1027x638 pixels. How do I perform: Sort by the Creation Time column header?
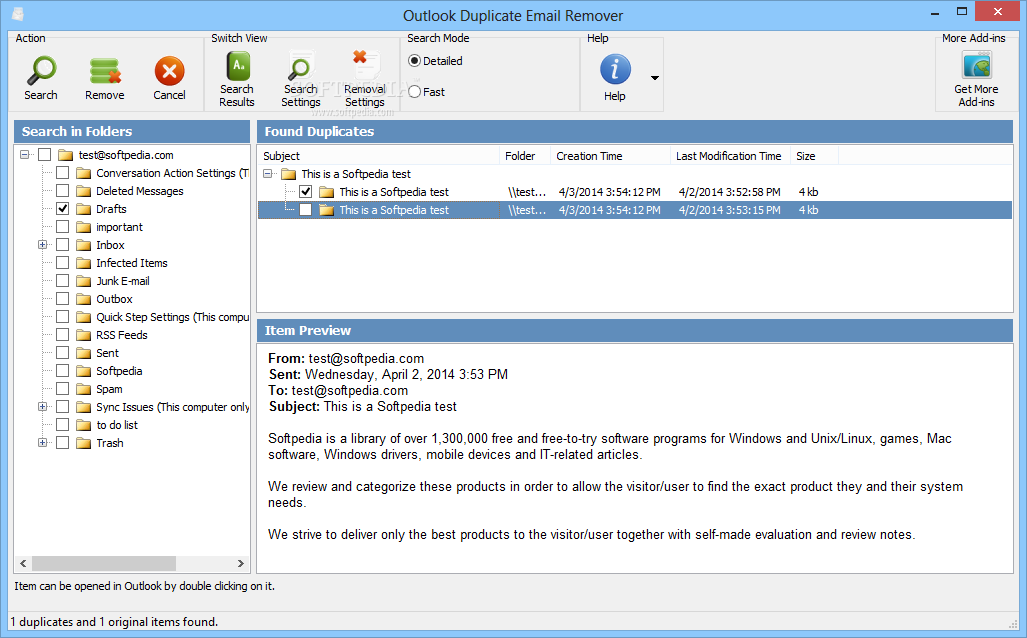click(610, 156)
